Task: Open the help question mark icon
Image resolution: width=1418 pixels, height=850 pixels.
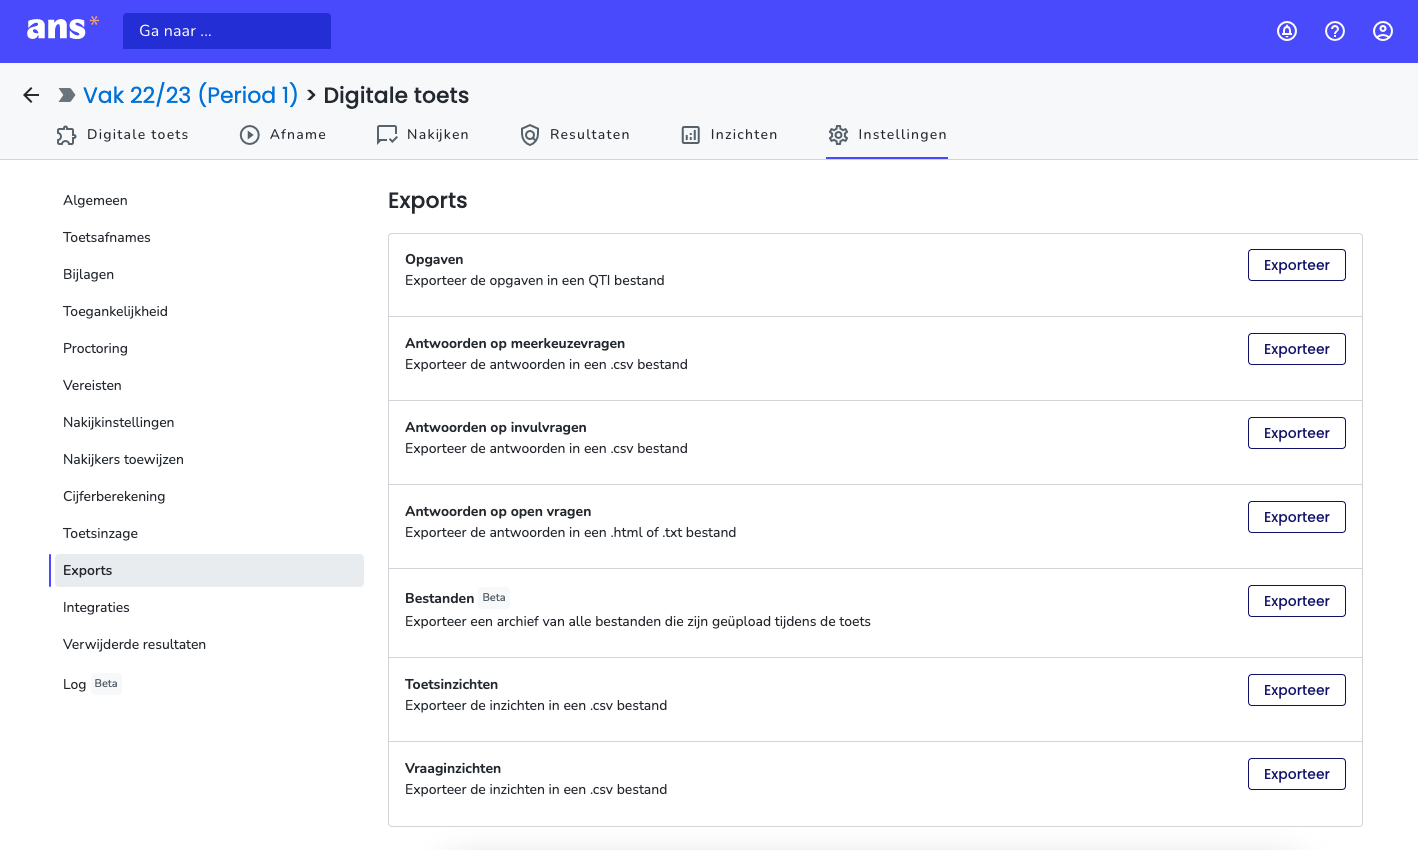Action: [1335, 31]
